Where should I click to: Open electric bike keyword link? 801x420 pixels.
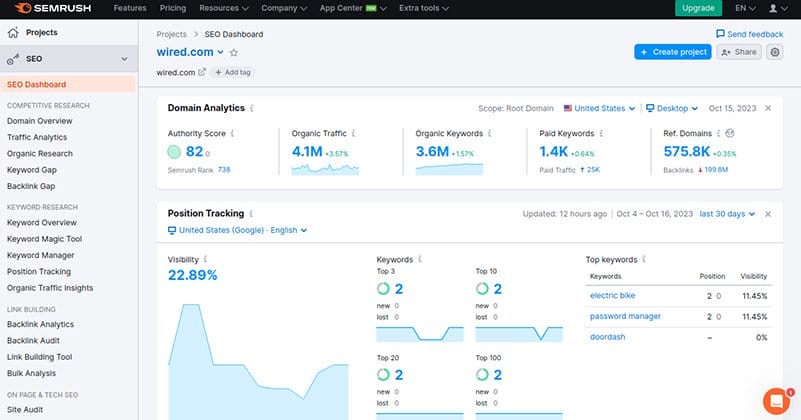(612, 296)
